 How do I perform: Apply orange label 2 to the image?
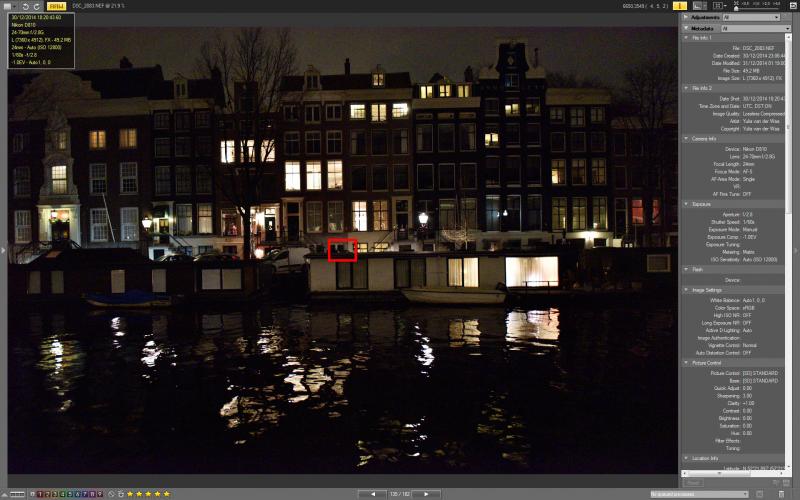pyautogui.click(x=47, y=494)
